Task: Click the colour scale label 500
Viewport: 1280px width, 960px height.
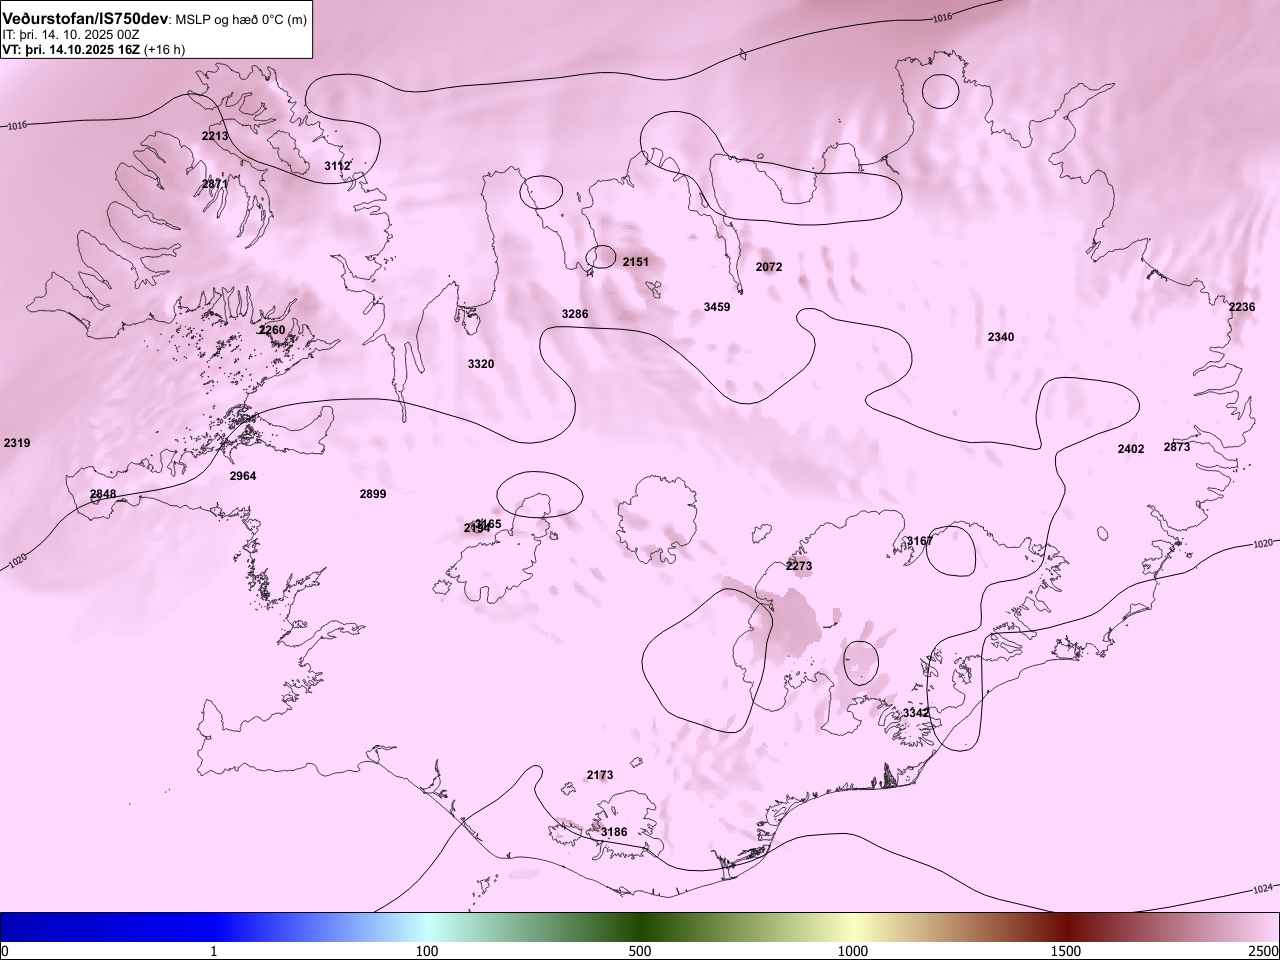Action: 640,951
